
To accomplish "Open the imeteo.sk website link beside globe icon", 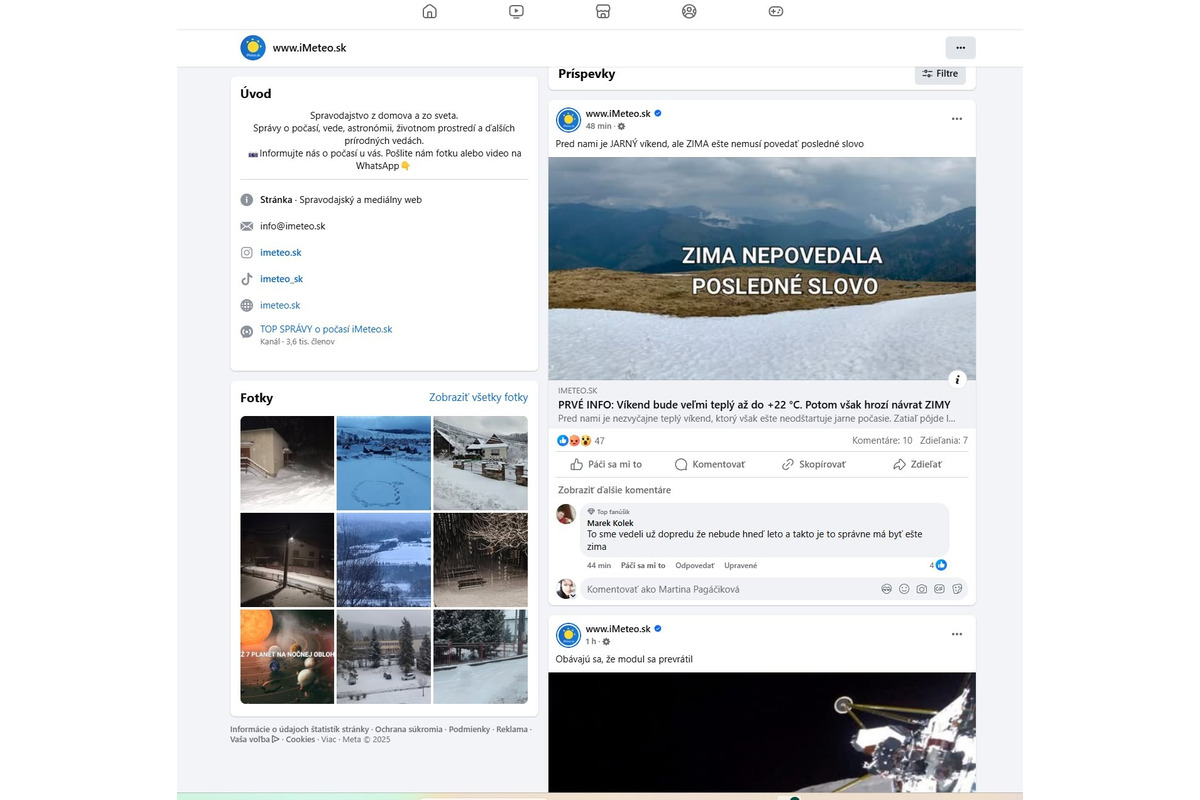I will (x=280, y=305).
